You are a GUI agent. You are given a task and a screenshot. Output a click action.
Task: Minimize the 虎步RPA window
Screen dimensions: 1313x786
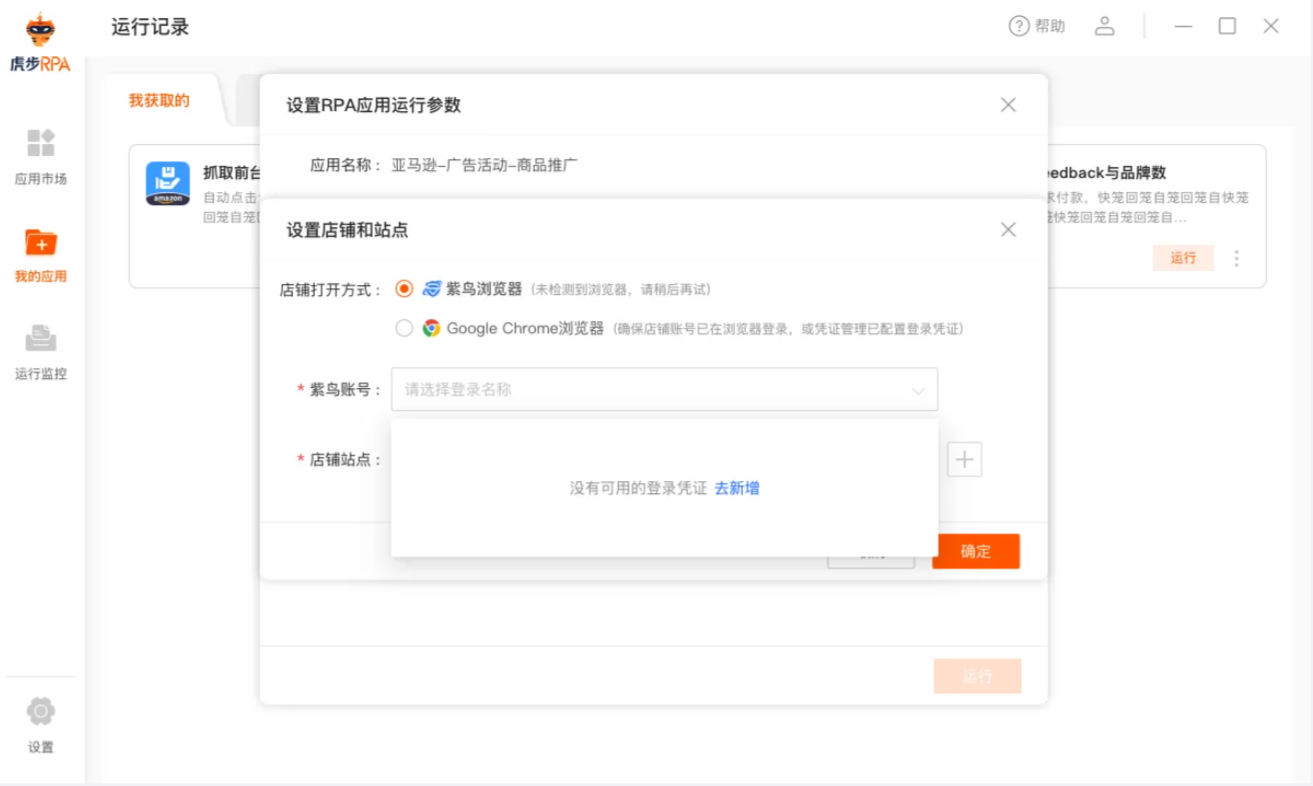1184,27
